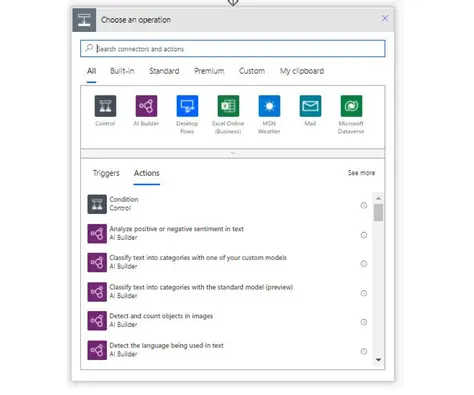Open the AI Builder connector icon
The width and height of the screenshot is (474, 395).
[x=146, y=106]
